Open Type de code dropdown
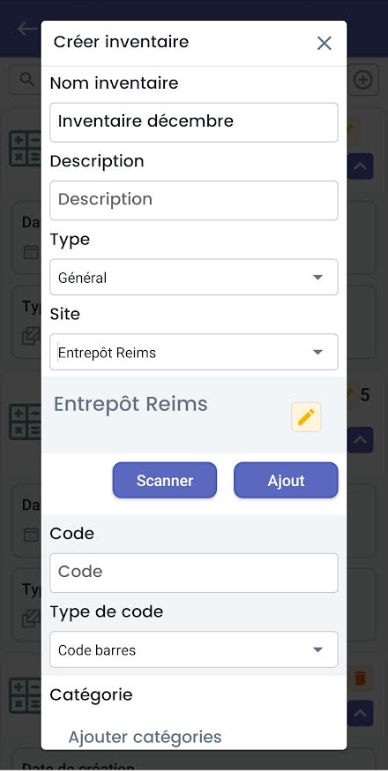Screen dimensions: 388x771 [x=194, y=650]
